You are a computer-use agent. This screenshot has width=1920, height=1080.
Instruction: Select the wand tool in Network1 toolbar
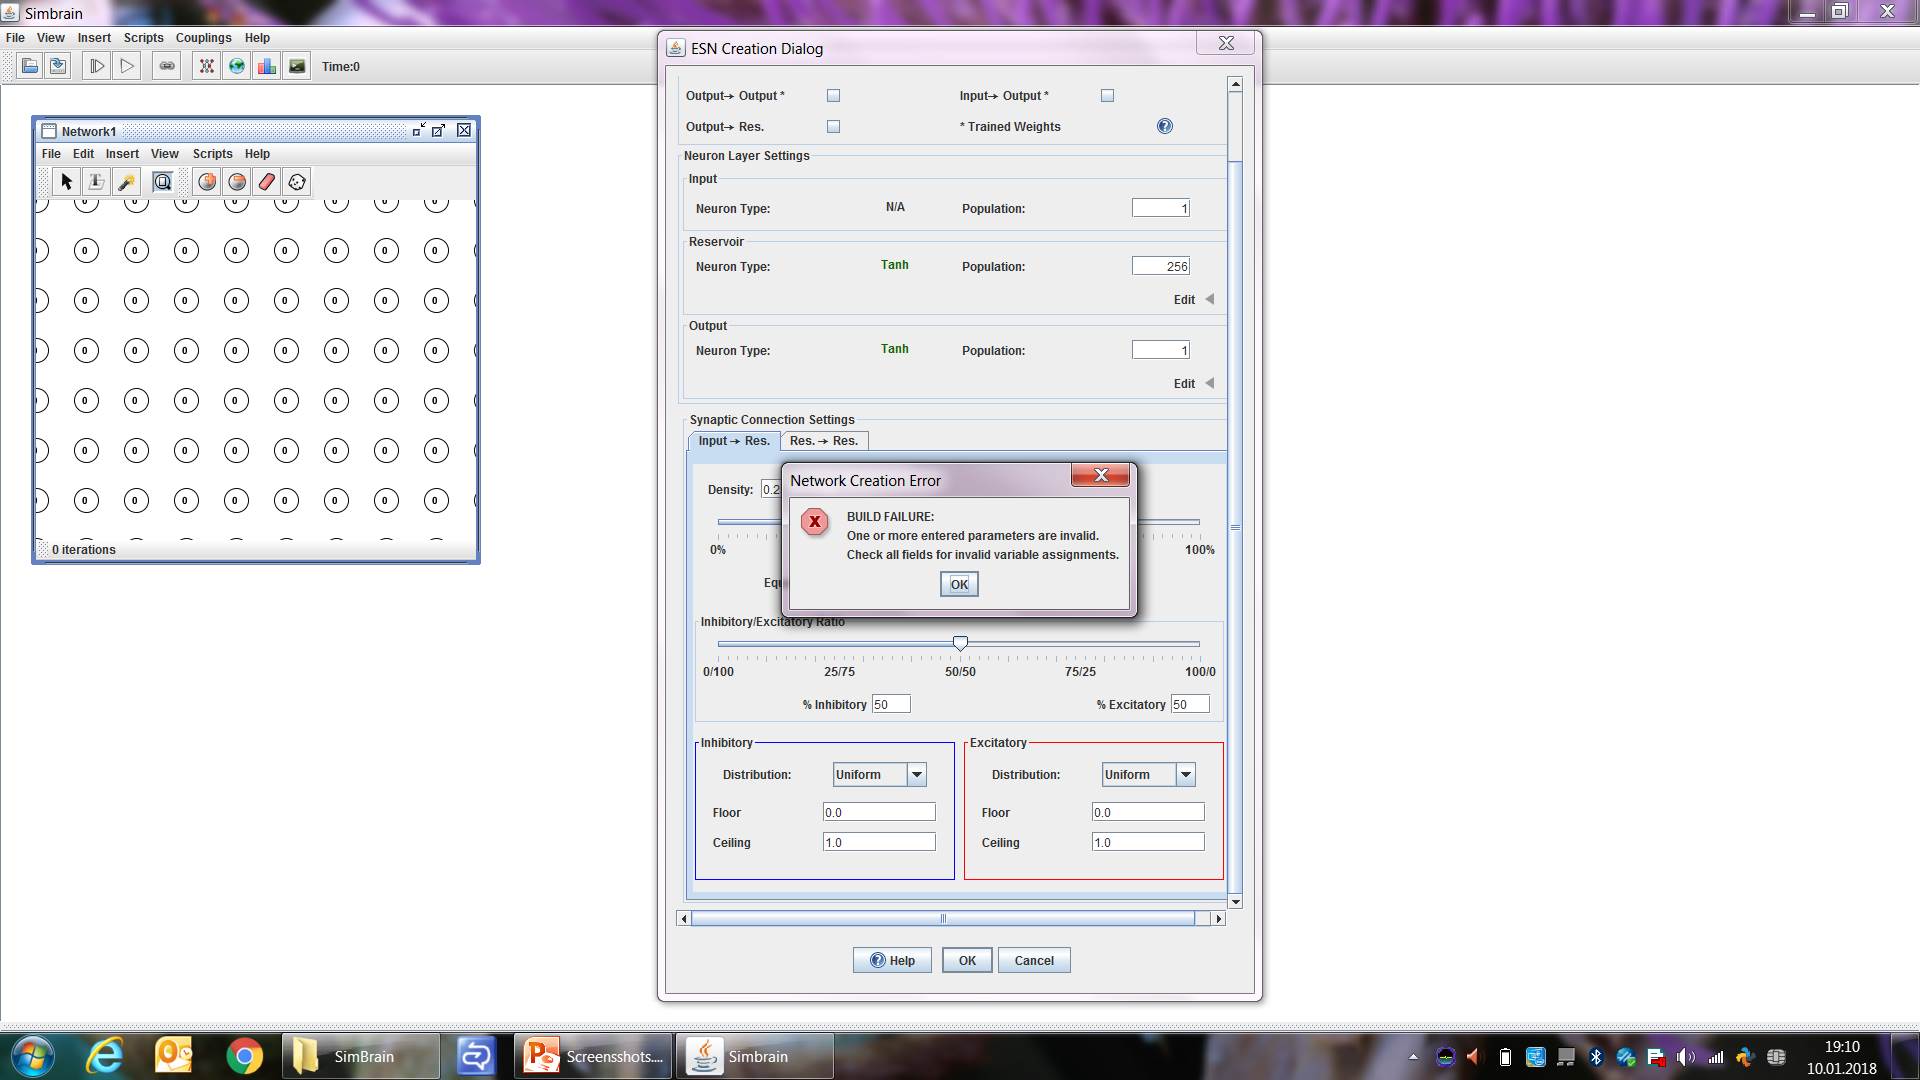(x=126, y=181)
